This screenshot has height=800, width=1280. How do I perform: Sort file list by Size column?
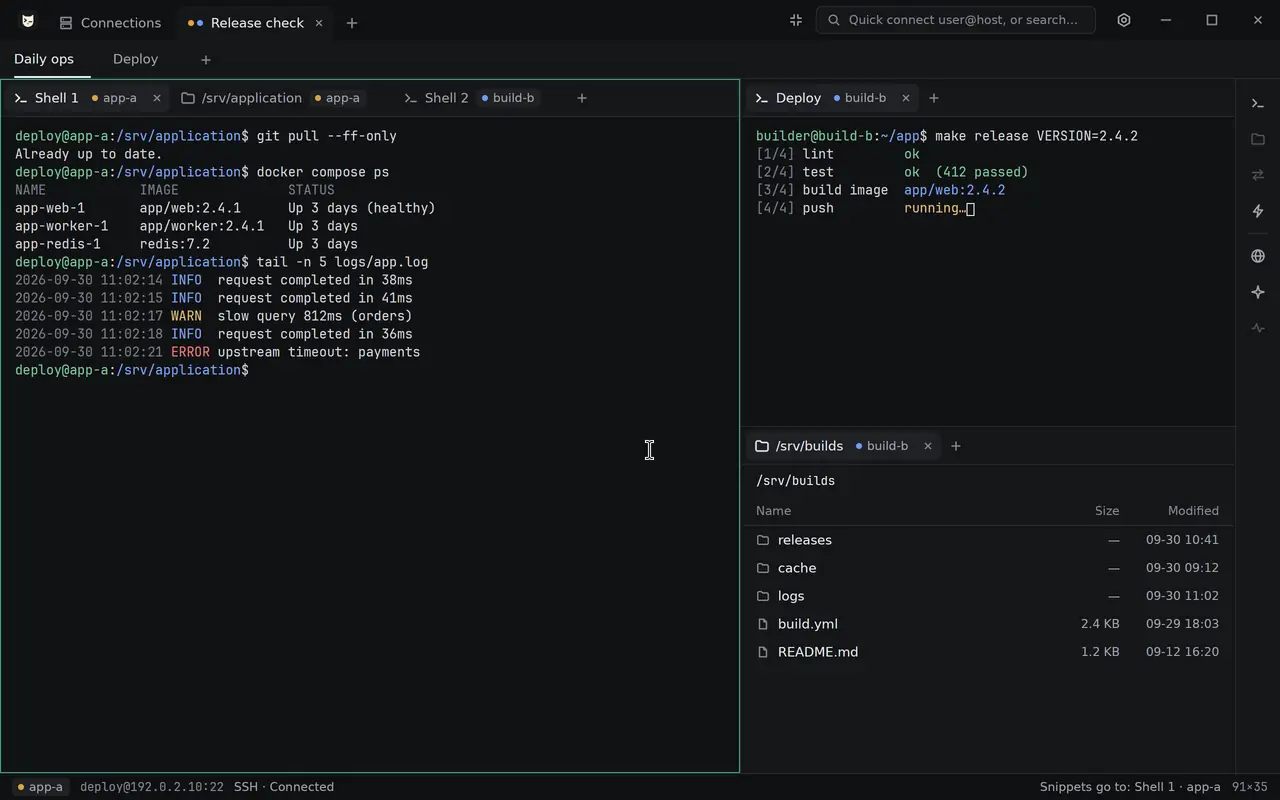(x=1107, y=511)
